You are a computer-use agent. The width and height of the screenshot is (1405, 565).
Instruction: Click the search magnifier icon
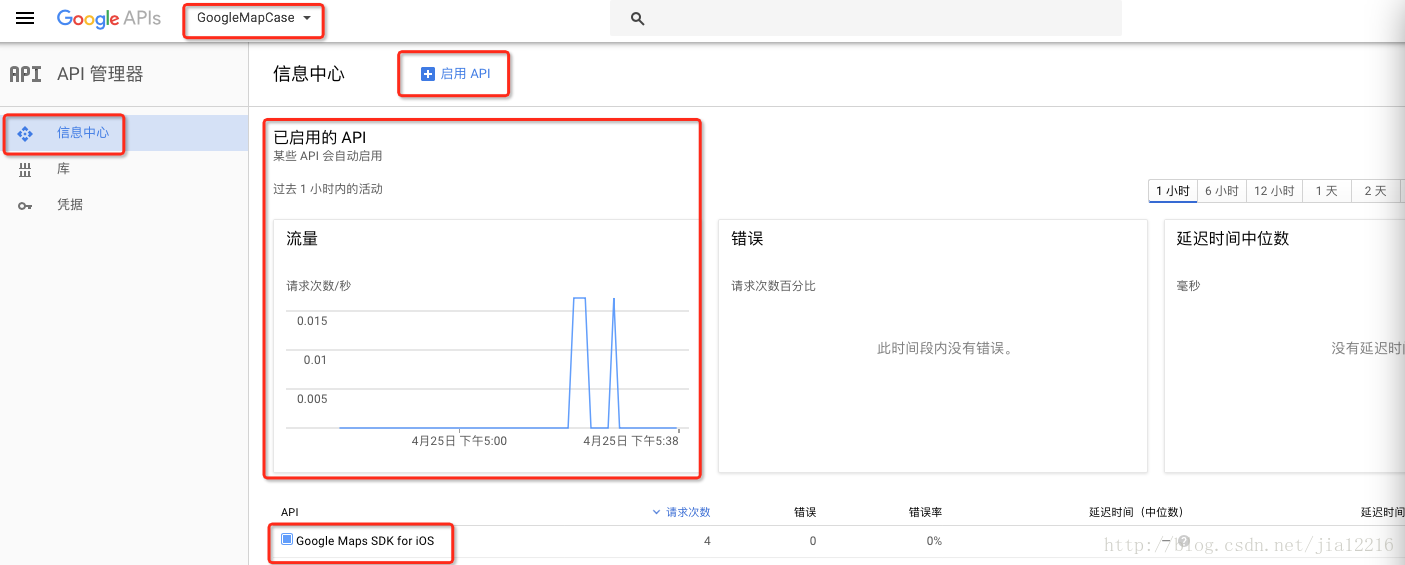click(x=638, y=19)
